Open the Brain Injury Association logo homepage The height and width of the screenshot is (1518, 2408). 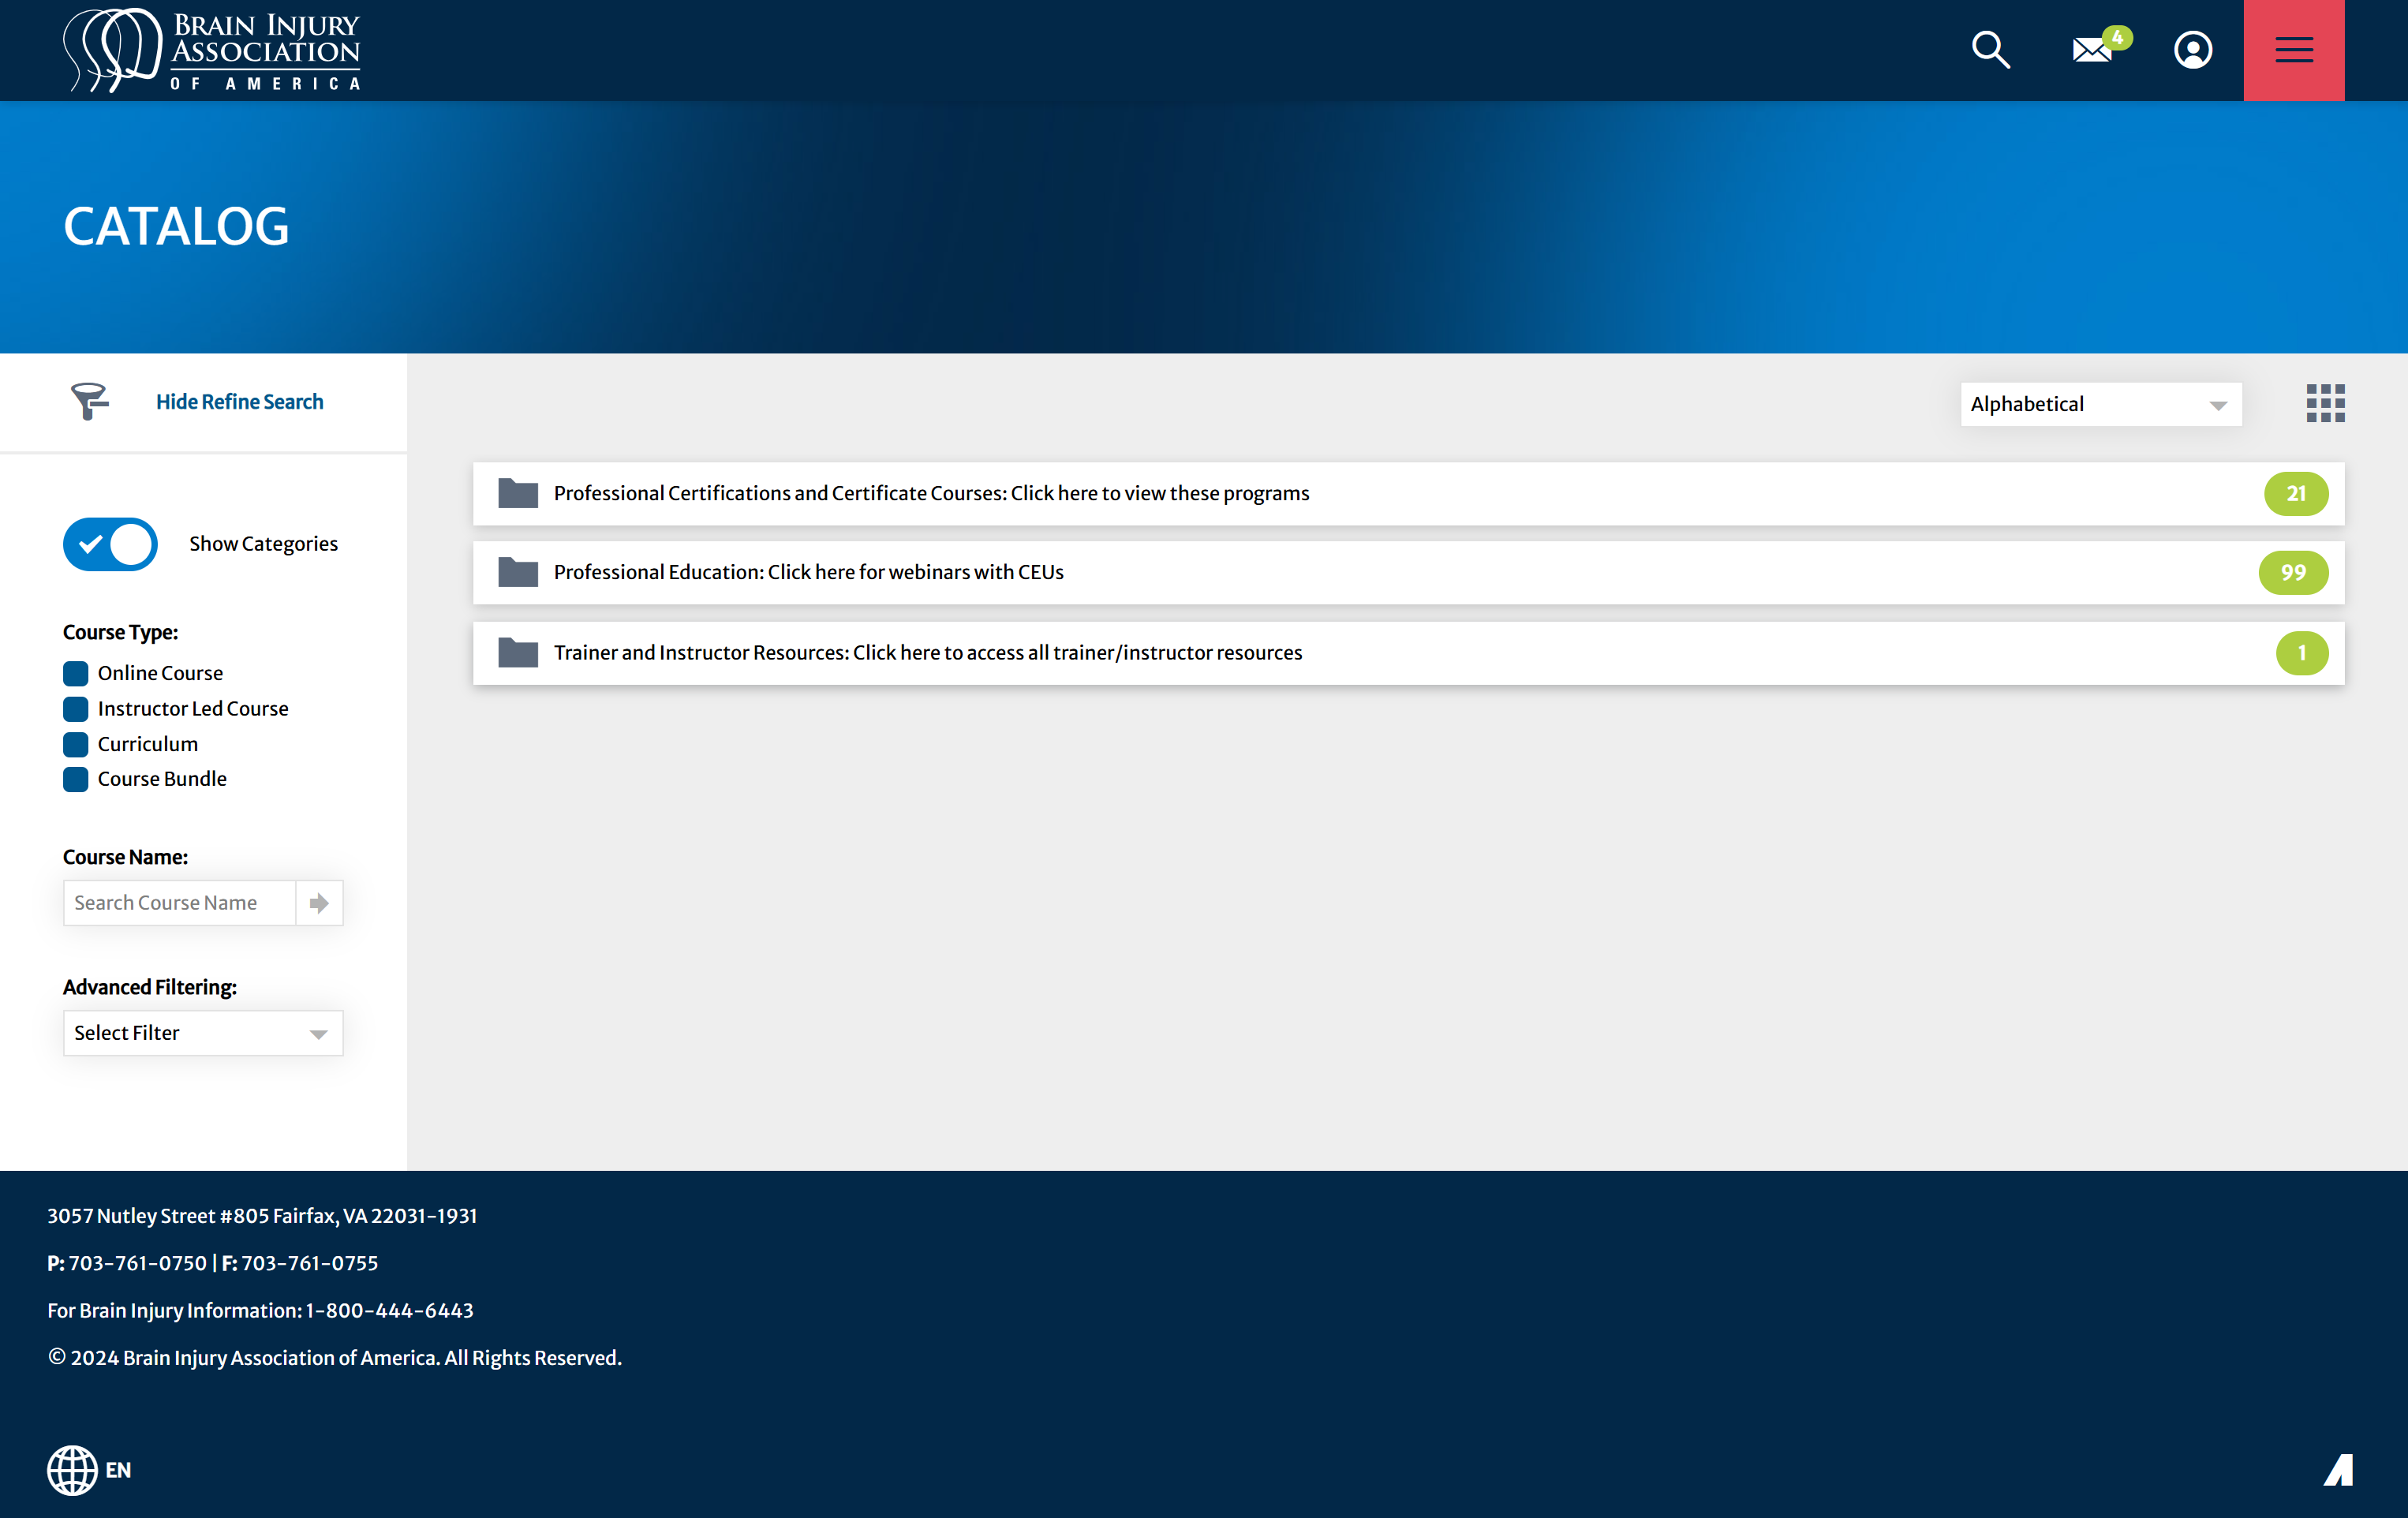[x=212, y=50]
